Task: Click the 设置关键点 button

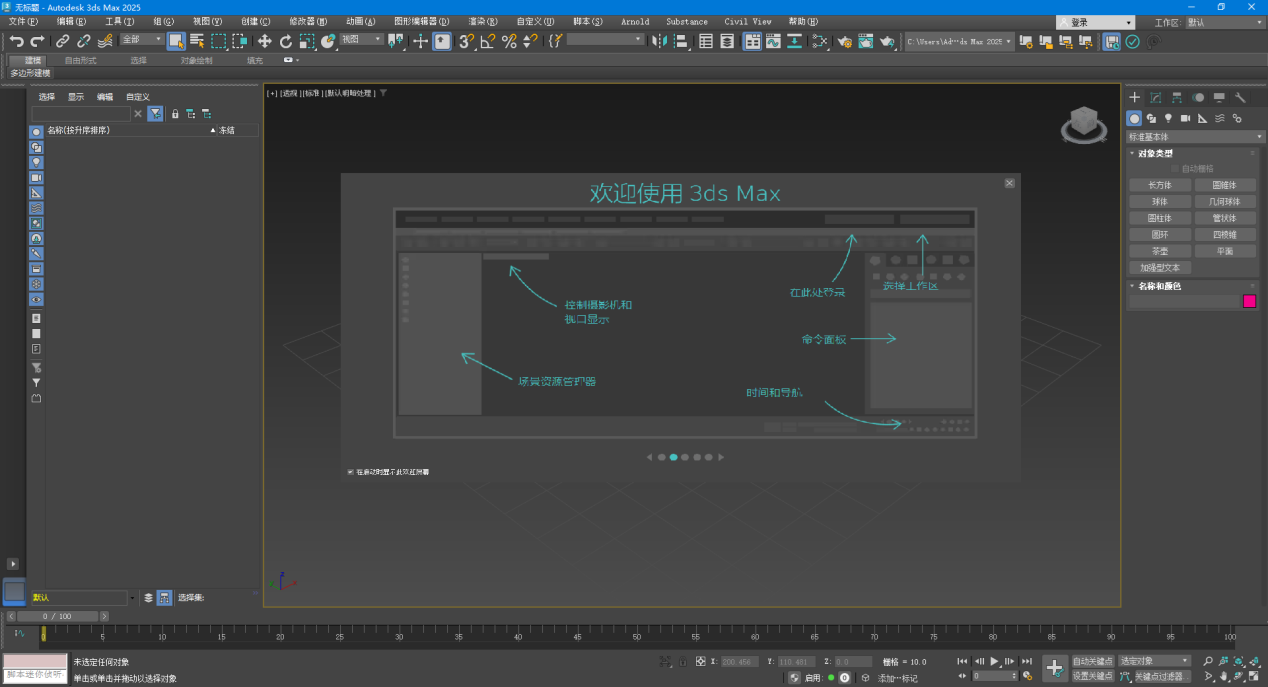Action: tap(1093, 676)
